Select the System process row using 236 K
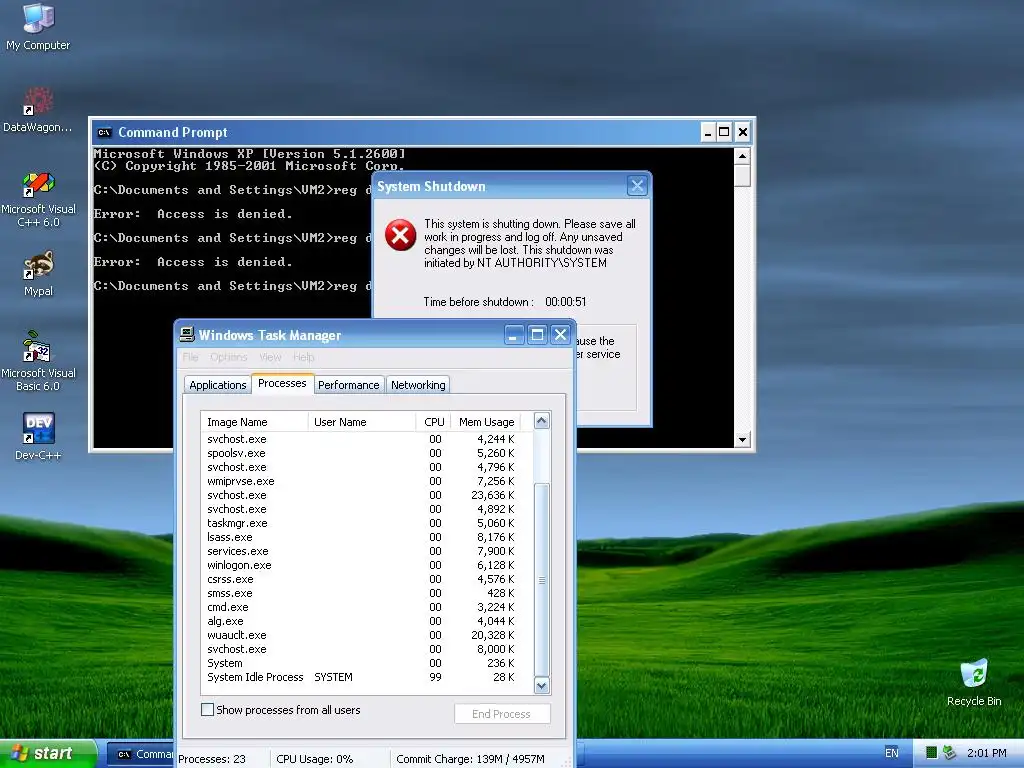1024x768 pixels. [x=366, y=664]
